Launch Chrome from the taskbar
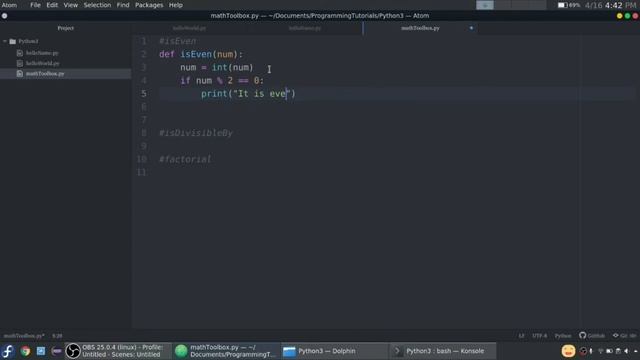The image size is (640, 360). [25, 351]
